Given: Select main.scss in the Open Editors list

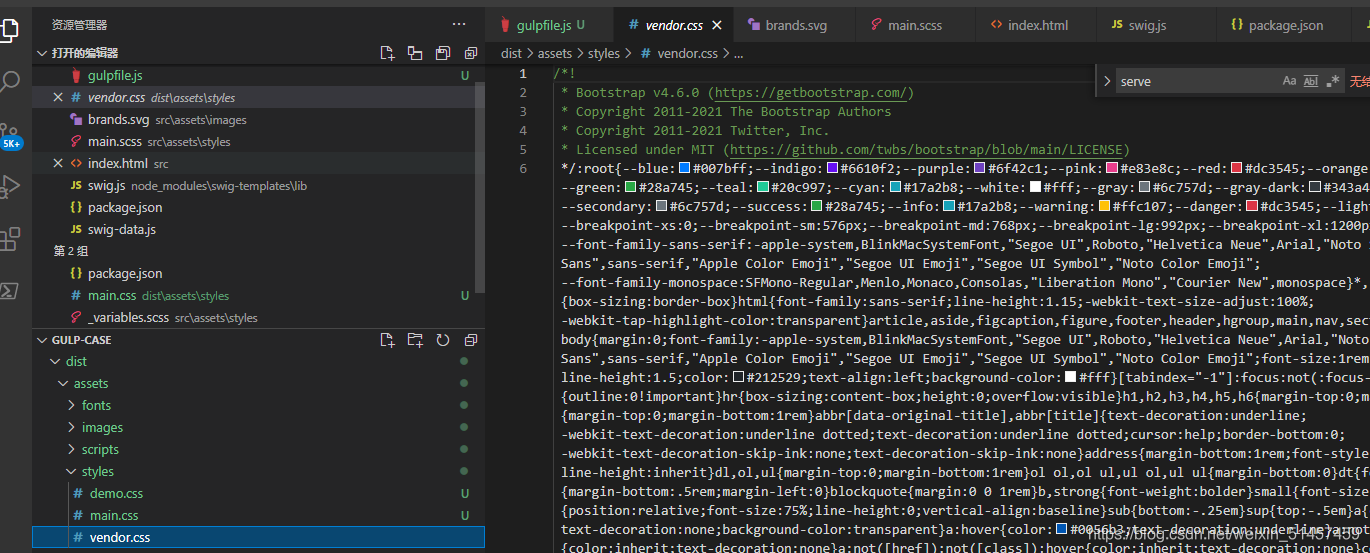Looking at the screenshot, I should coord(115,141).
